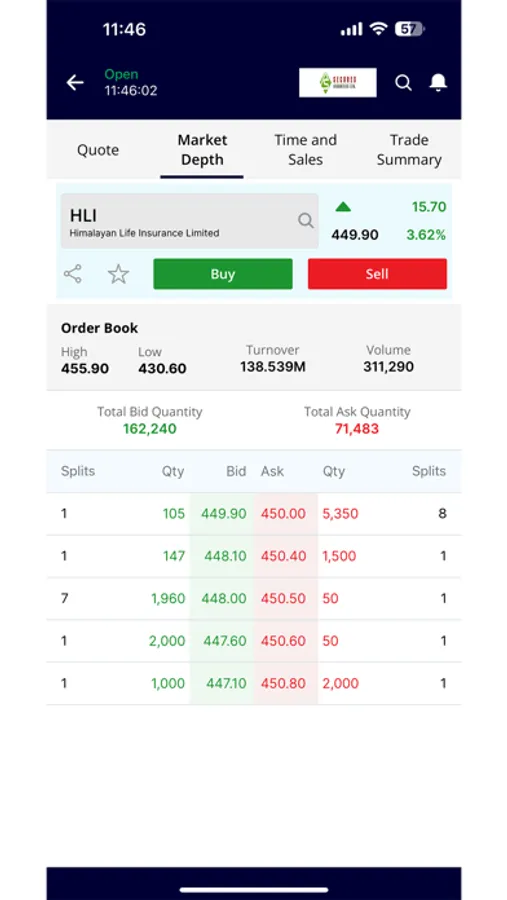Select ask price 450.60

[x=283, y=641]
